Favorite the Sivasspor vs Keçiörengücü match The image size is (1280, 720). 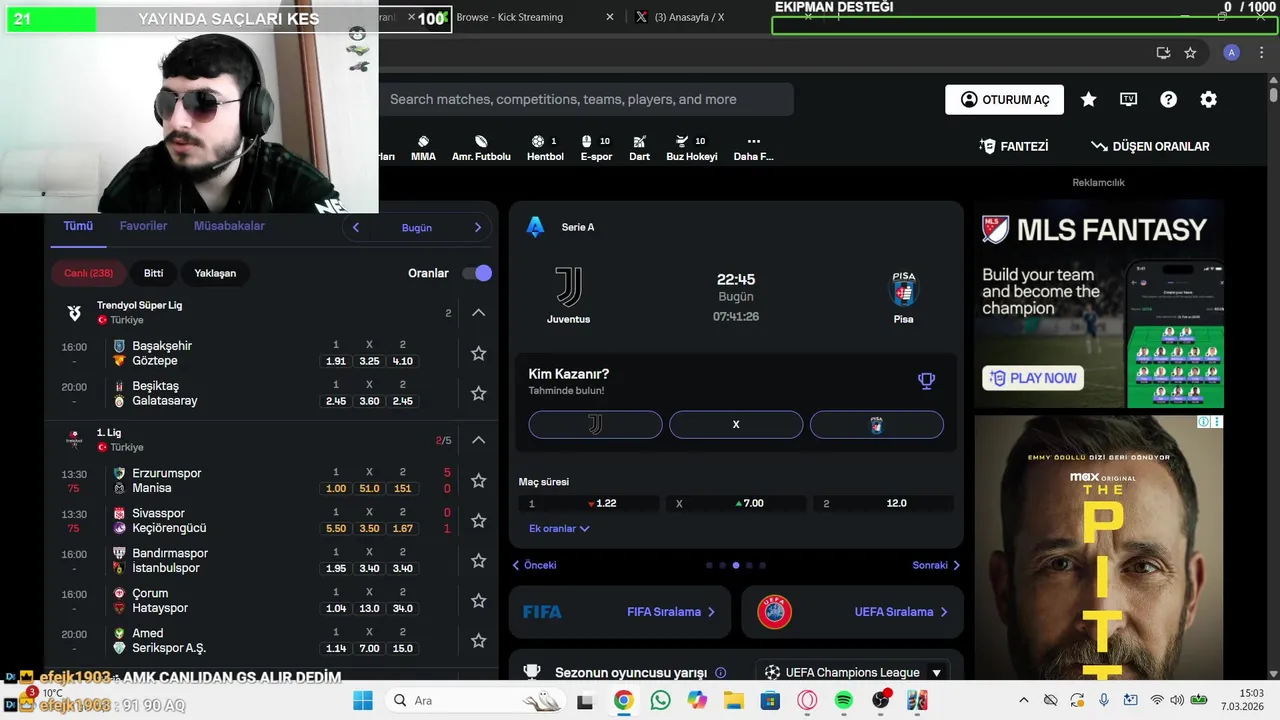click(x=478, y=521)
